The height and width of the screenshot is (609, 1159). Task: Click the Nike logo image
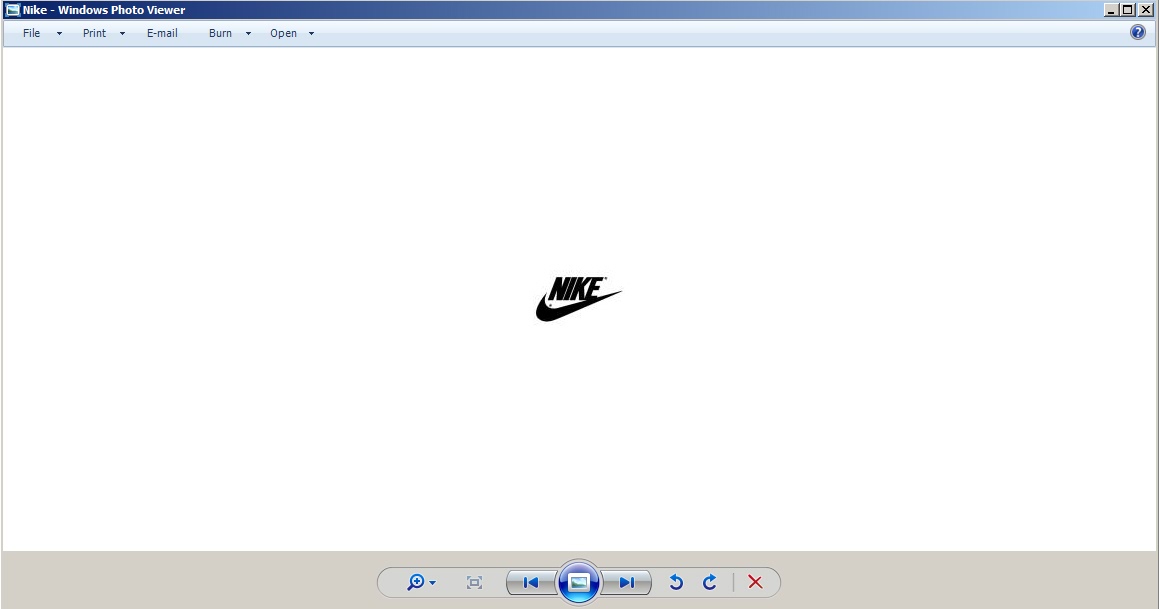578,297
